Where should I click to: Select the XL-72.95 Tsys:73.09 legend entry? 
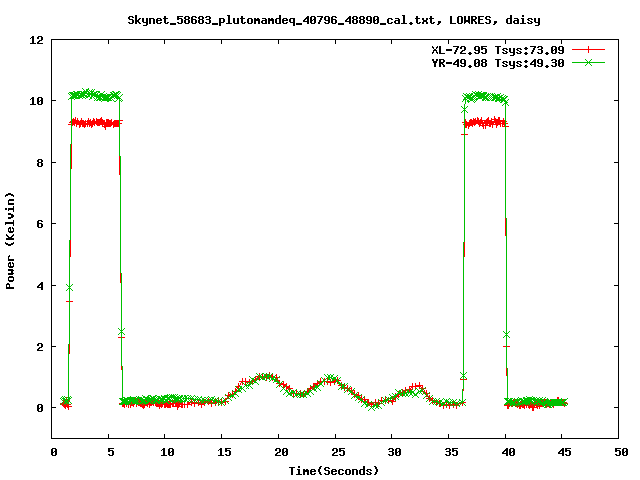(498, 50)
